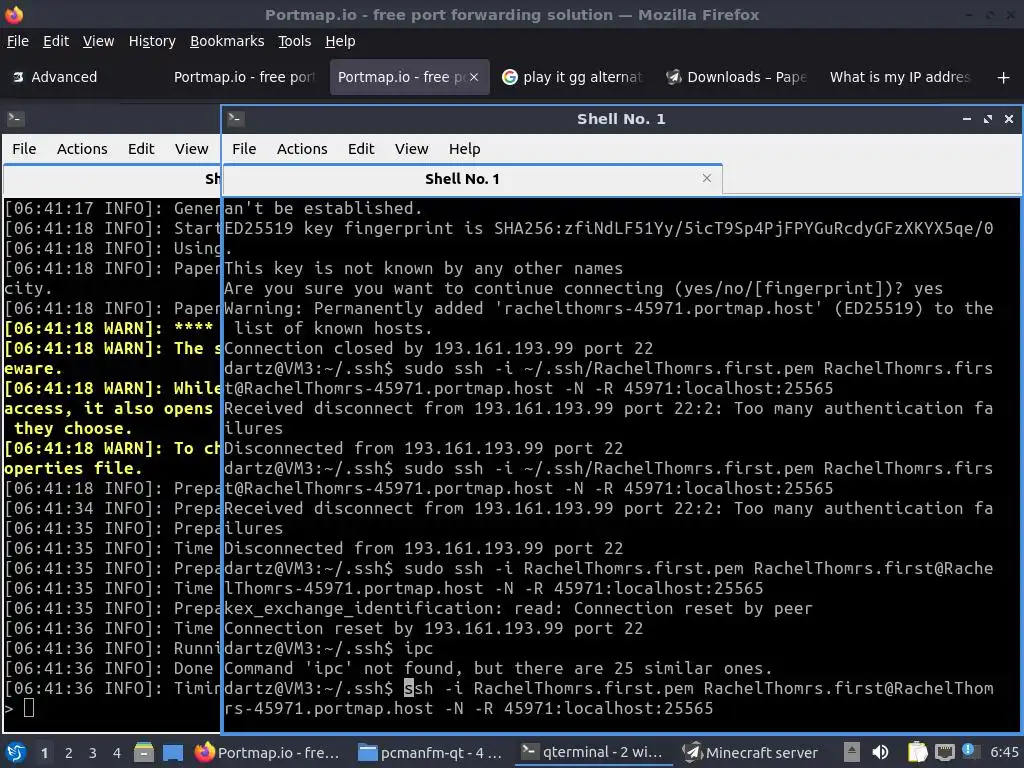Open the Firefox View menu

click(x=98, y=41)
